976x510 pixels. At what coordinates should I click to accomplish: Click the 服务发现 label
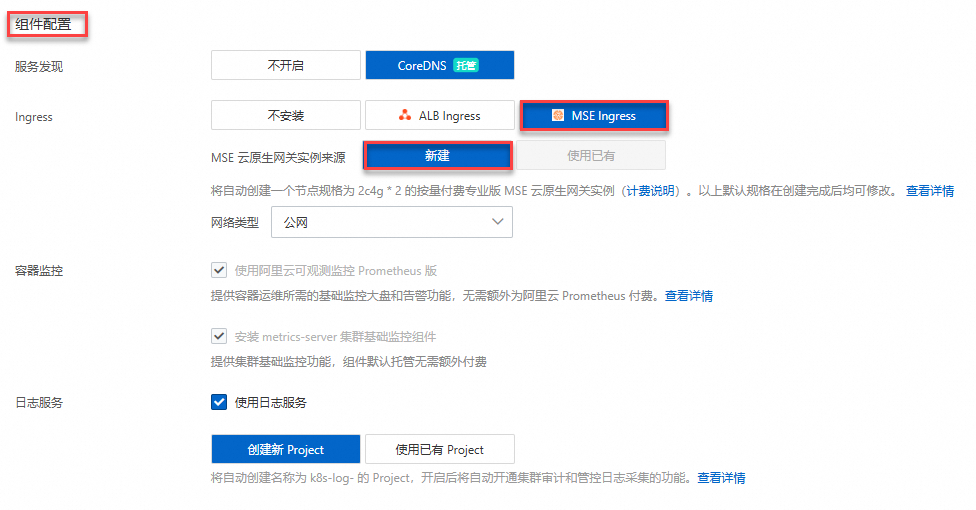click(39, 67)
